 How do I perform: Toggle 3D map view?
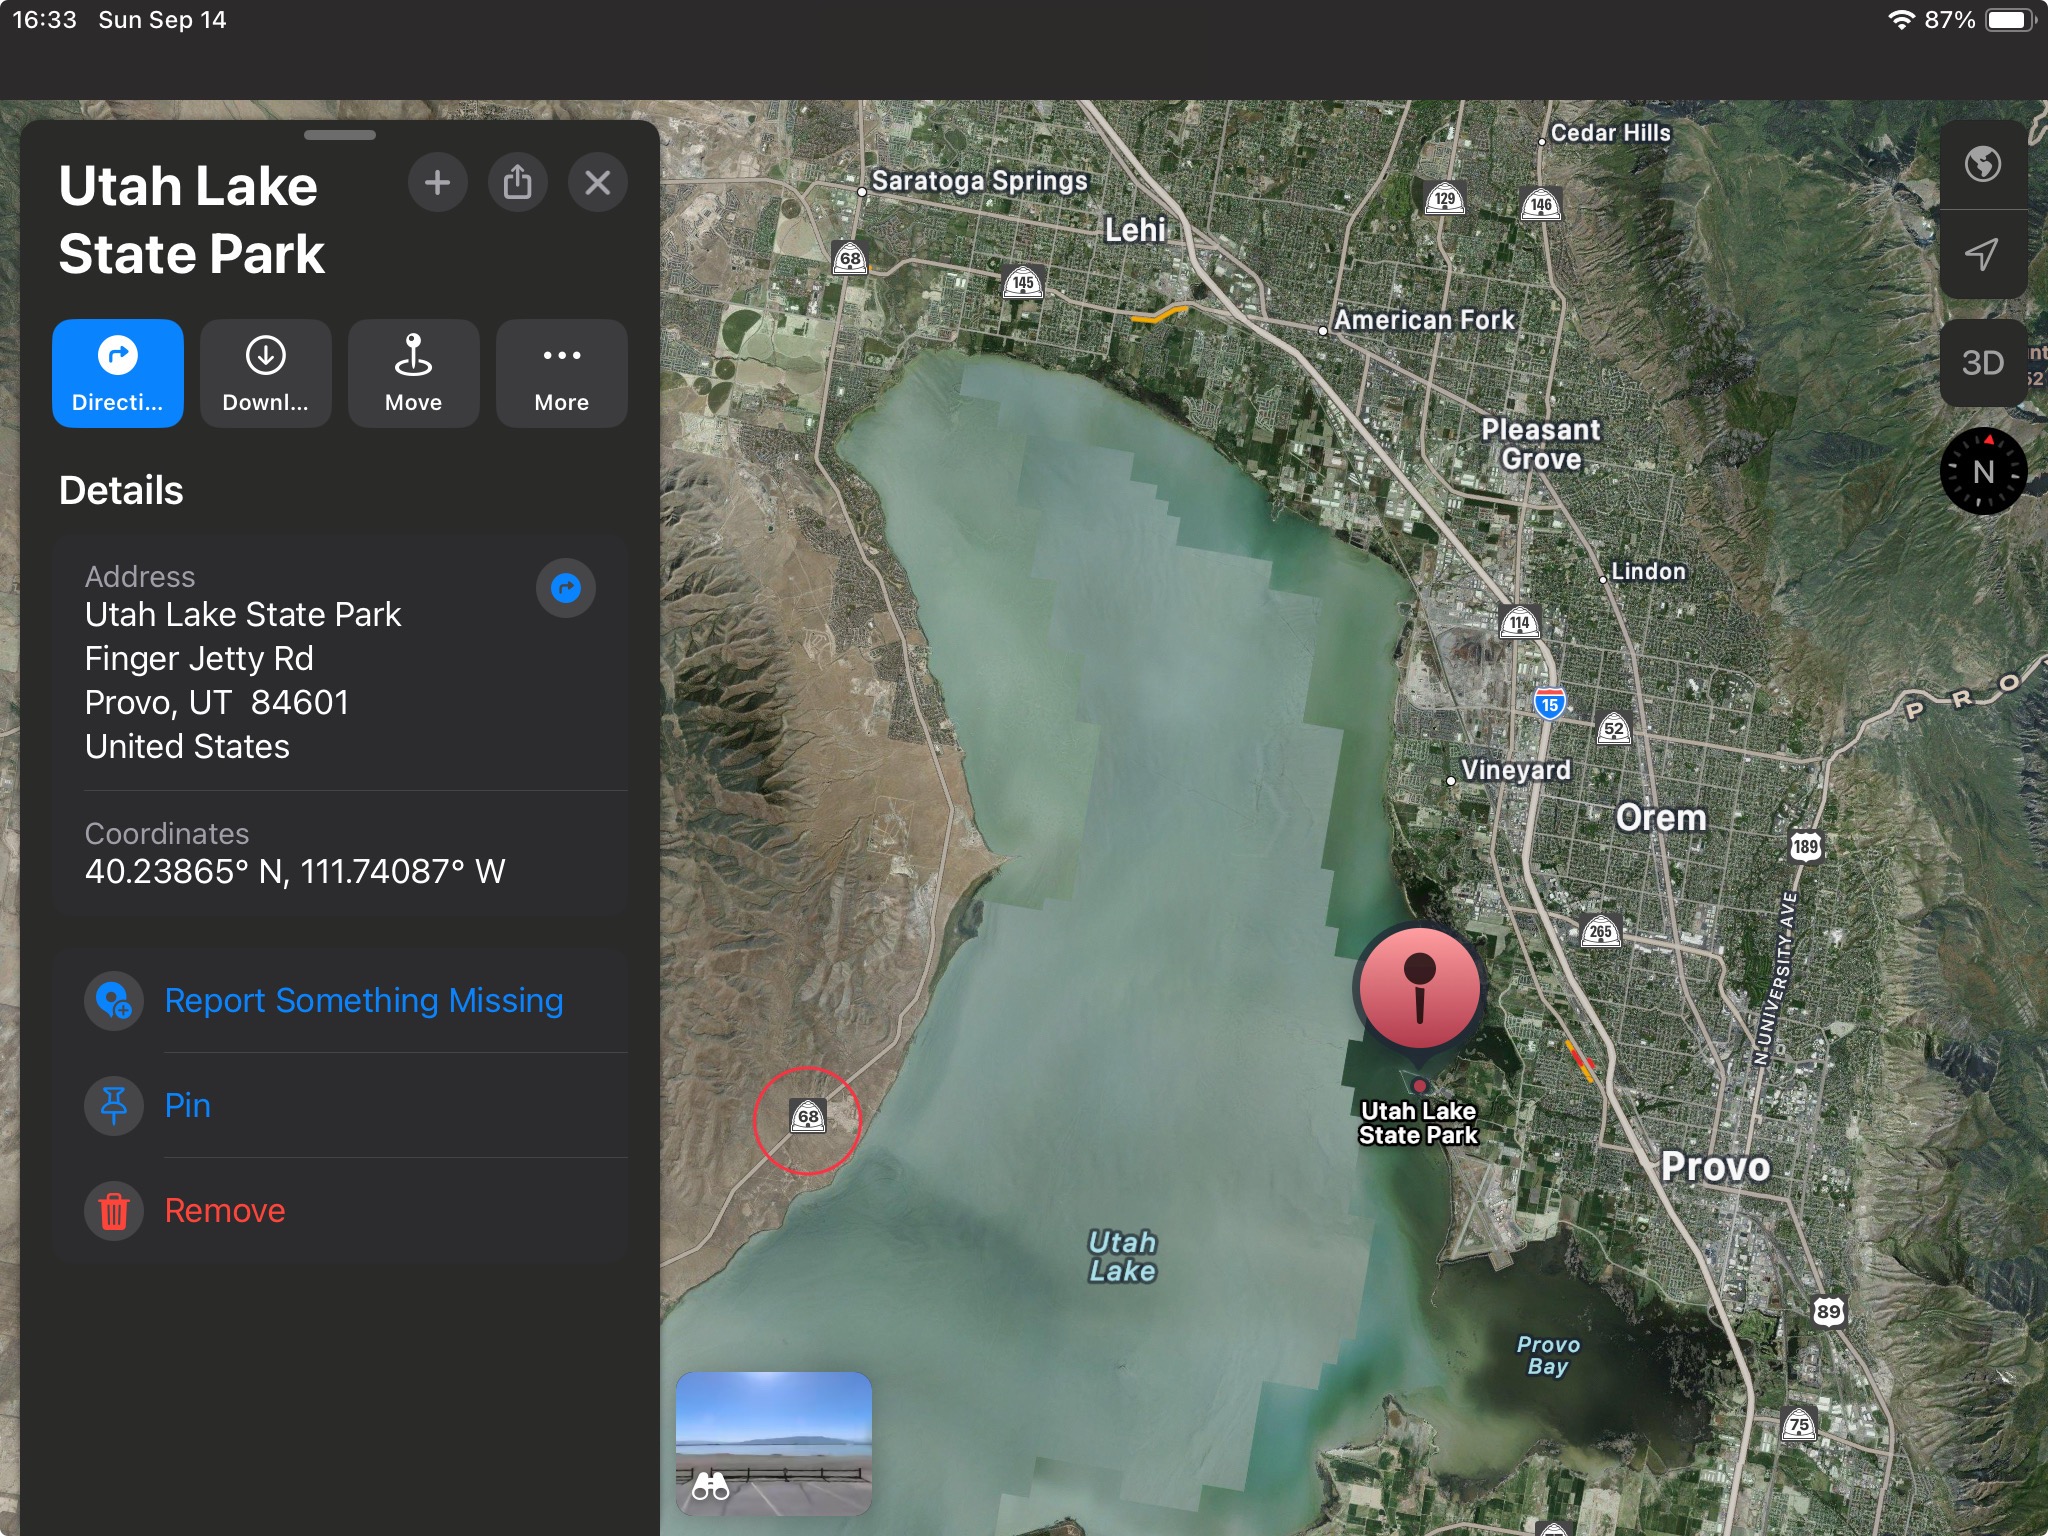tap(1983, 363)
